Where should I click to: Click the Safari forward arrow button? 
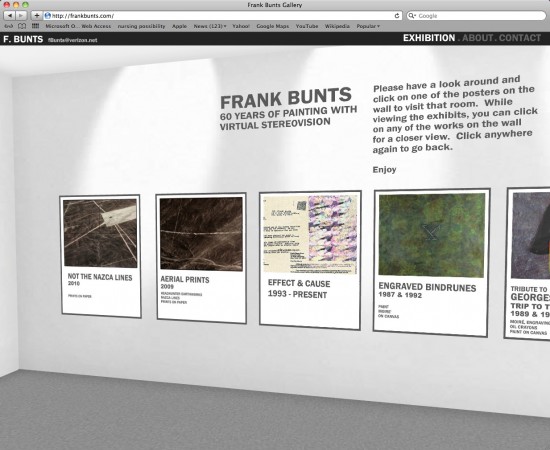click(x=21, y=15)
